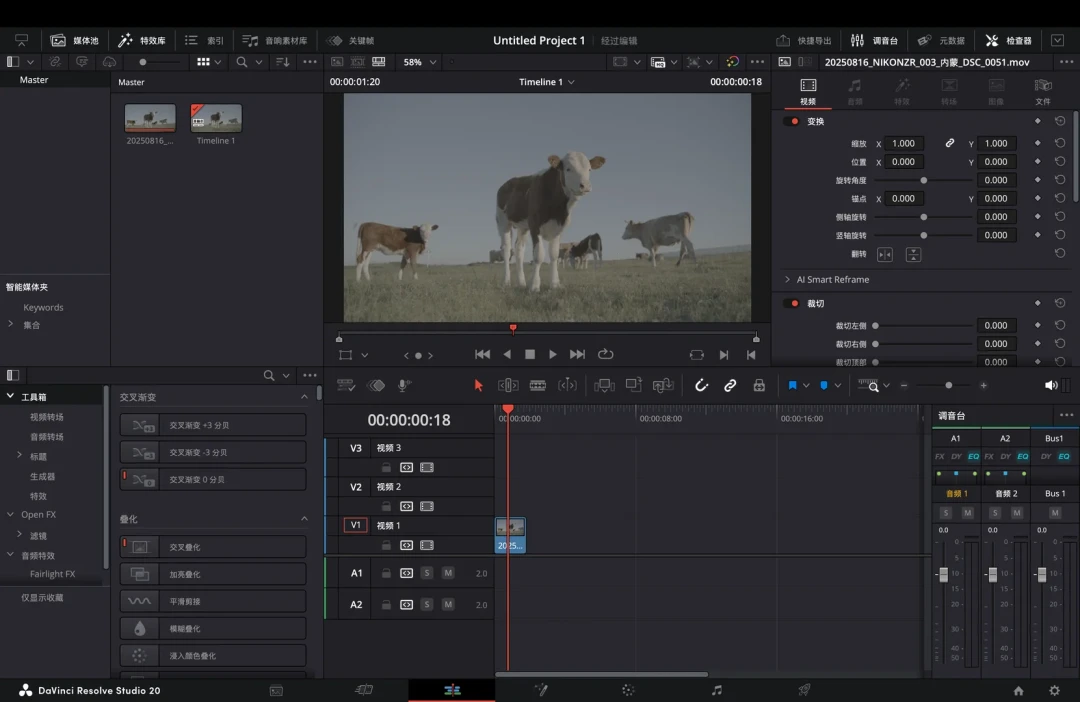Toggle the 检查器 inspector button
The height and width of the screenshot is (702, 1080).
(x=1008, y=41)
